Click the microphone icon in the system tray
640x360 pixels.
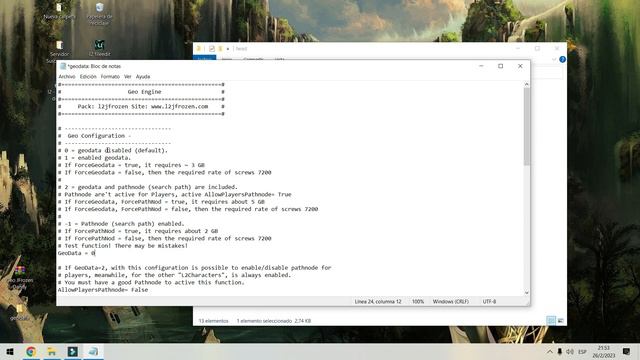[x=560, y=352]
